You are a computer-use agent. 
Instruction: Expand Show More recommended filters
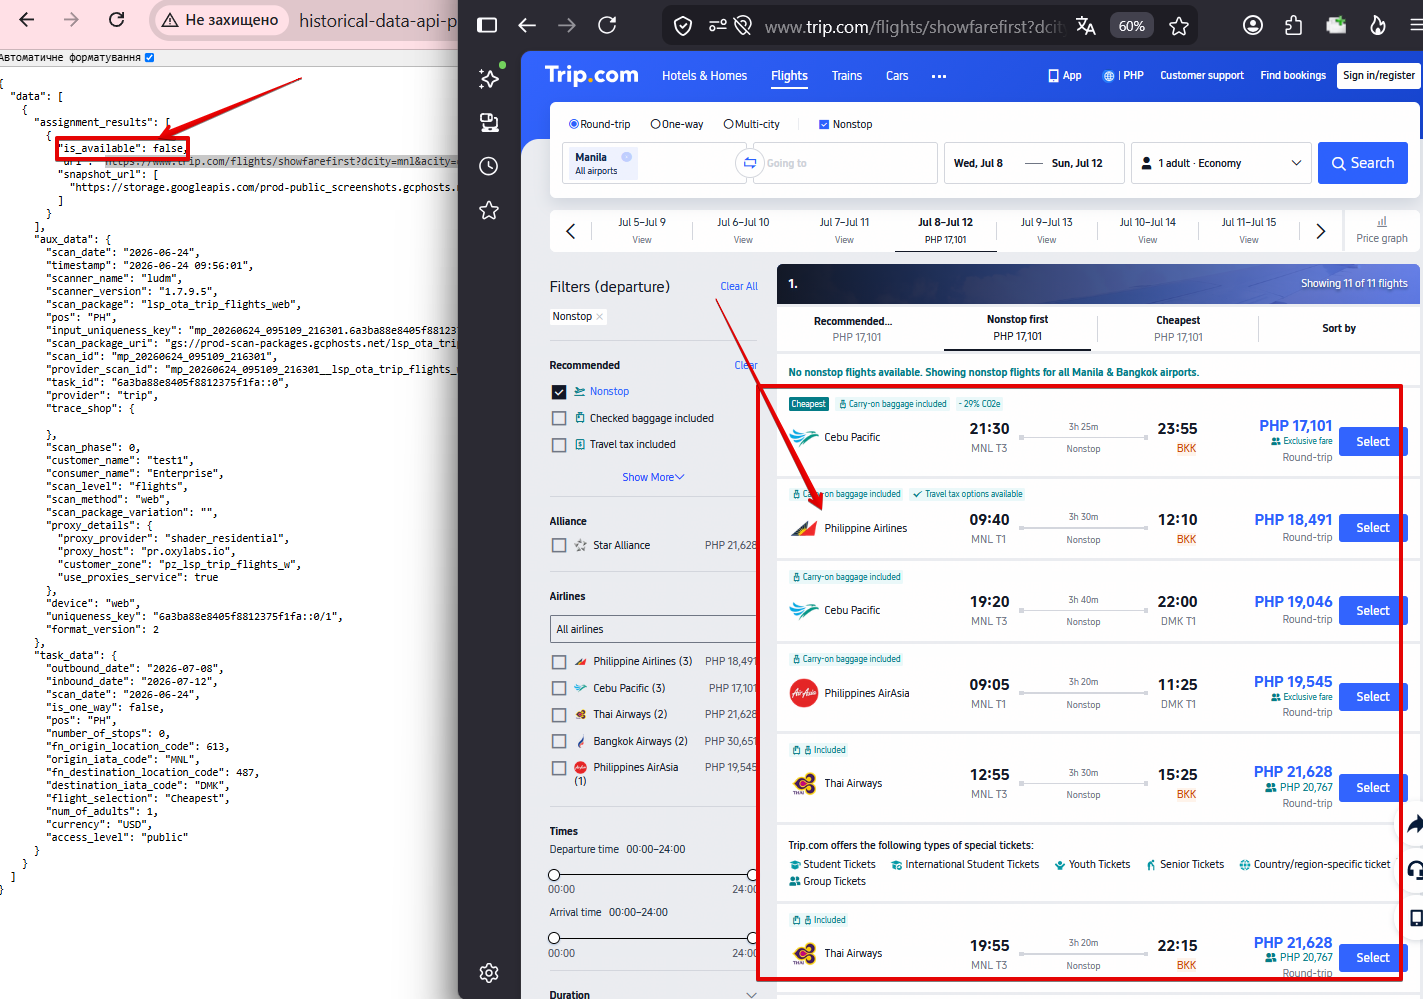click(x=653, y=477)
